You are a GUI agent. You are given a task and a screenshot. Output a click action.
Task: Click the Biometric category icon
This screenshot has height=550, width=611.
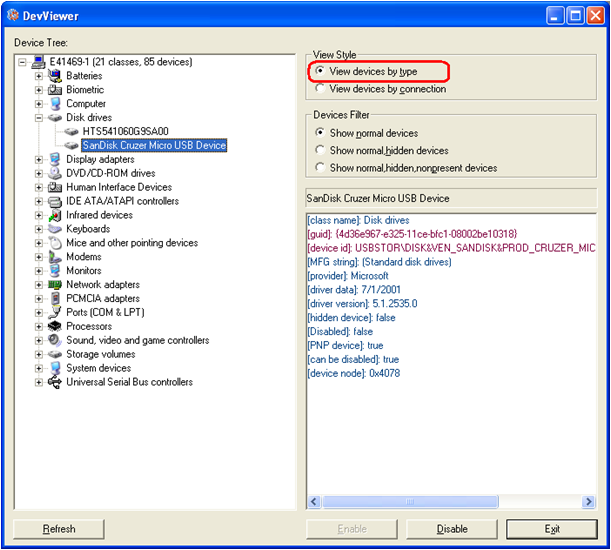(x=55, y=90)
